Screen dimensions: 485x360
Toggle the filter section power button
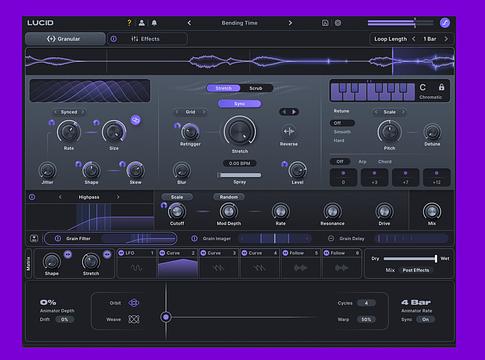tap(32, 197)
